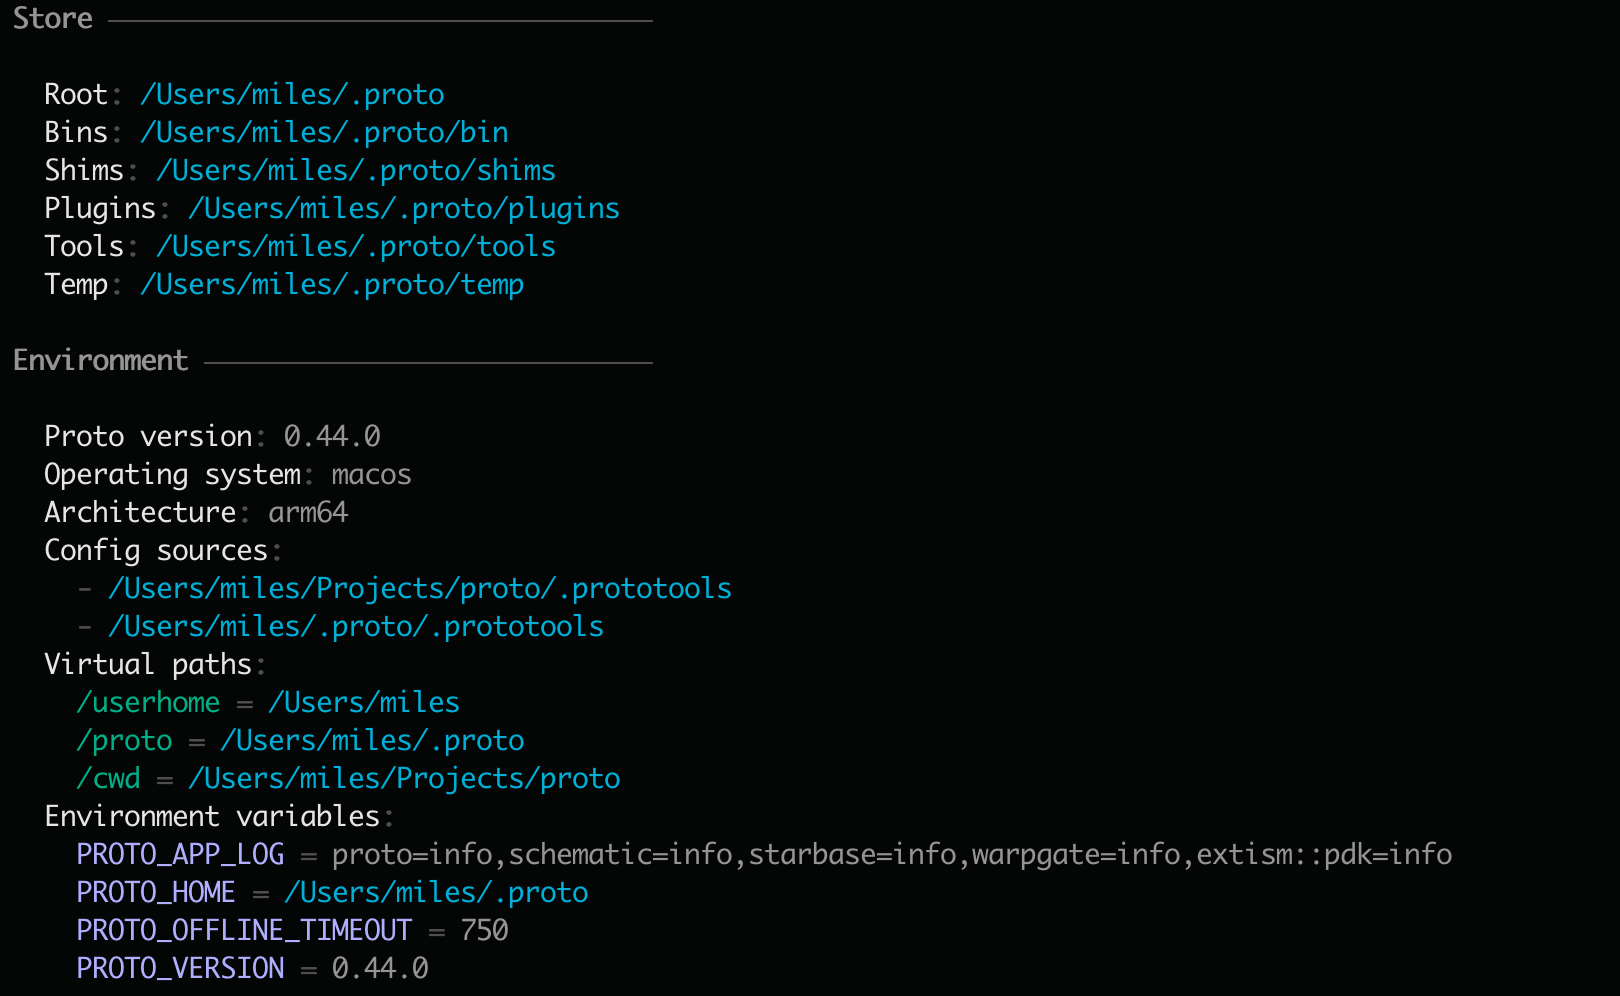Open the .proto/.prototools config source path

point(355,627)
